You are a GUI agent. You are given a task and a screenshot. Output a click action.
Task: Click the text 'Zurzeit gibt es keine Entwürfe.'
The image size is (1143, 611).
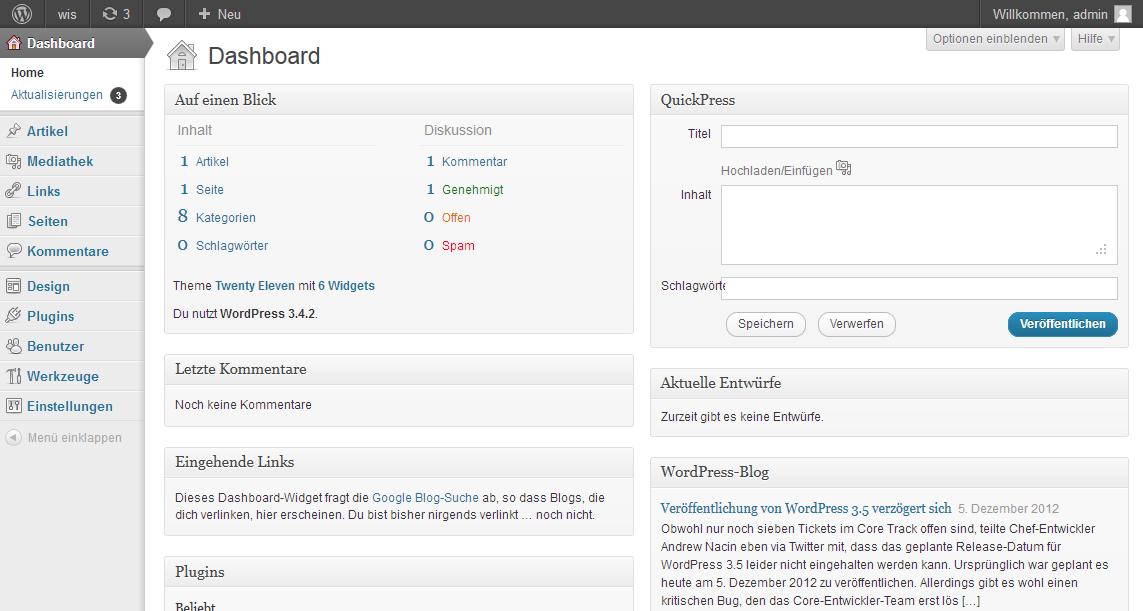(742, 417)
